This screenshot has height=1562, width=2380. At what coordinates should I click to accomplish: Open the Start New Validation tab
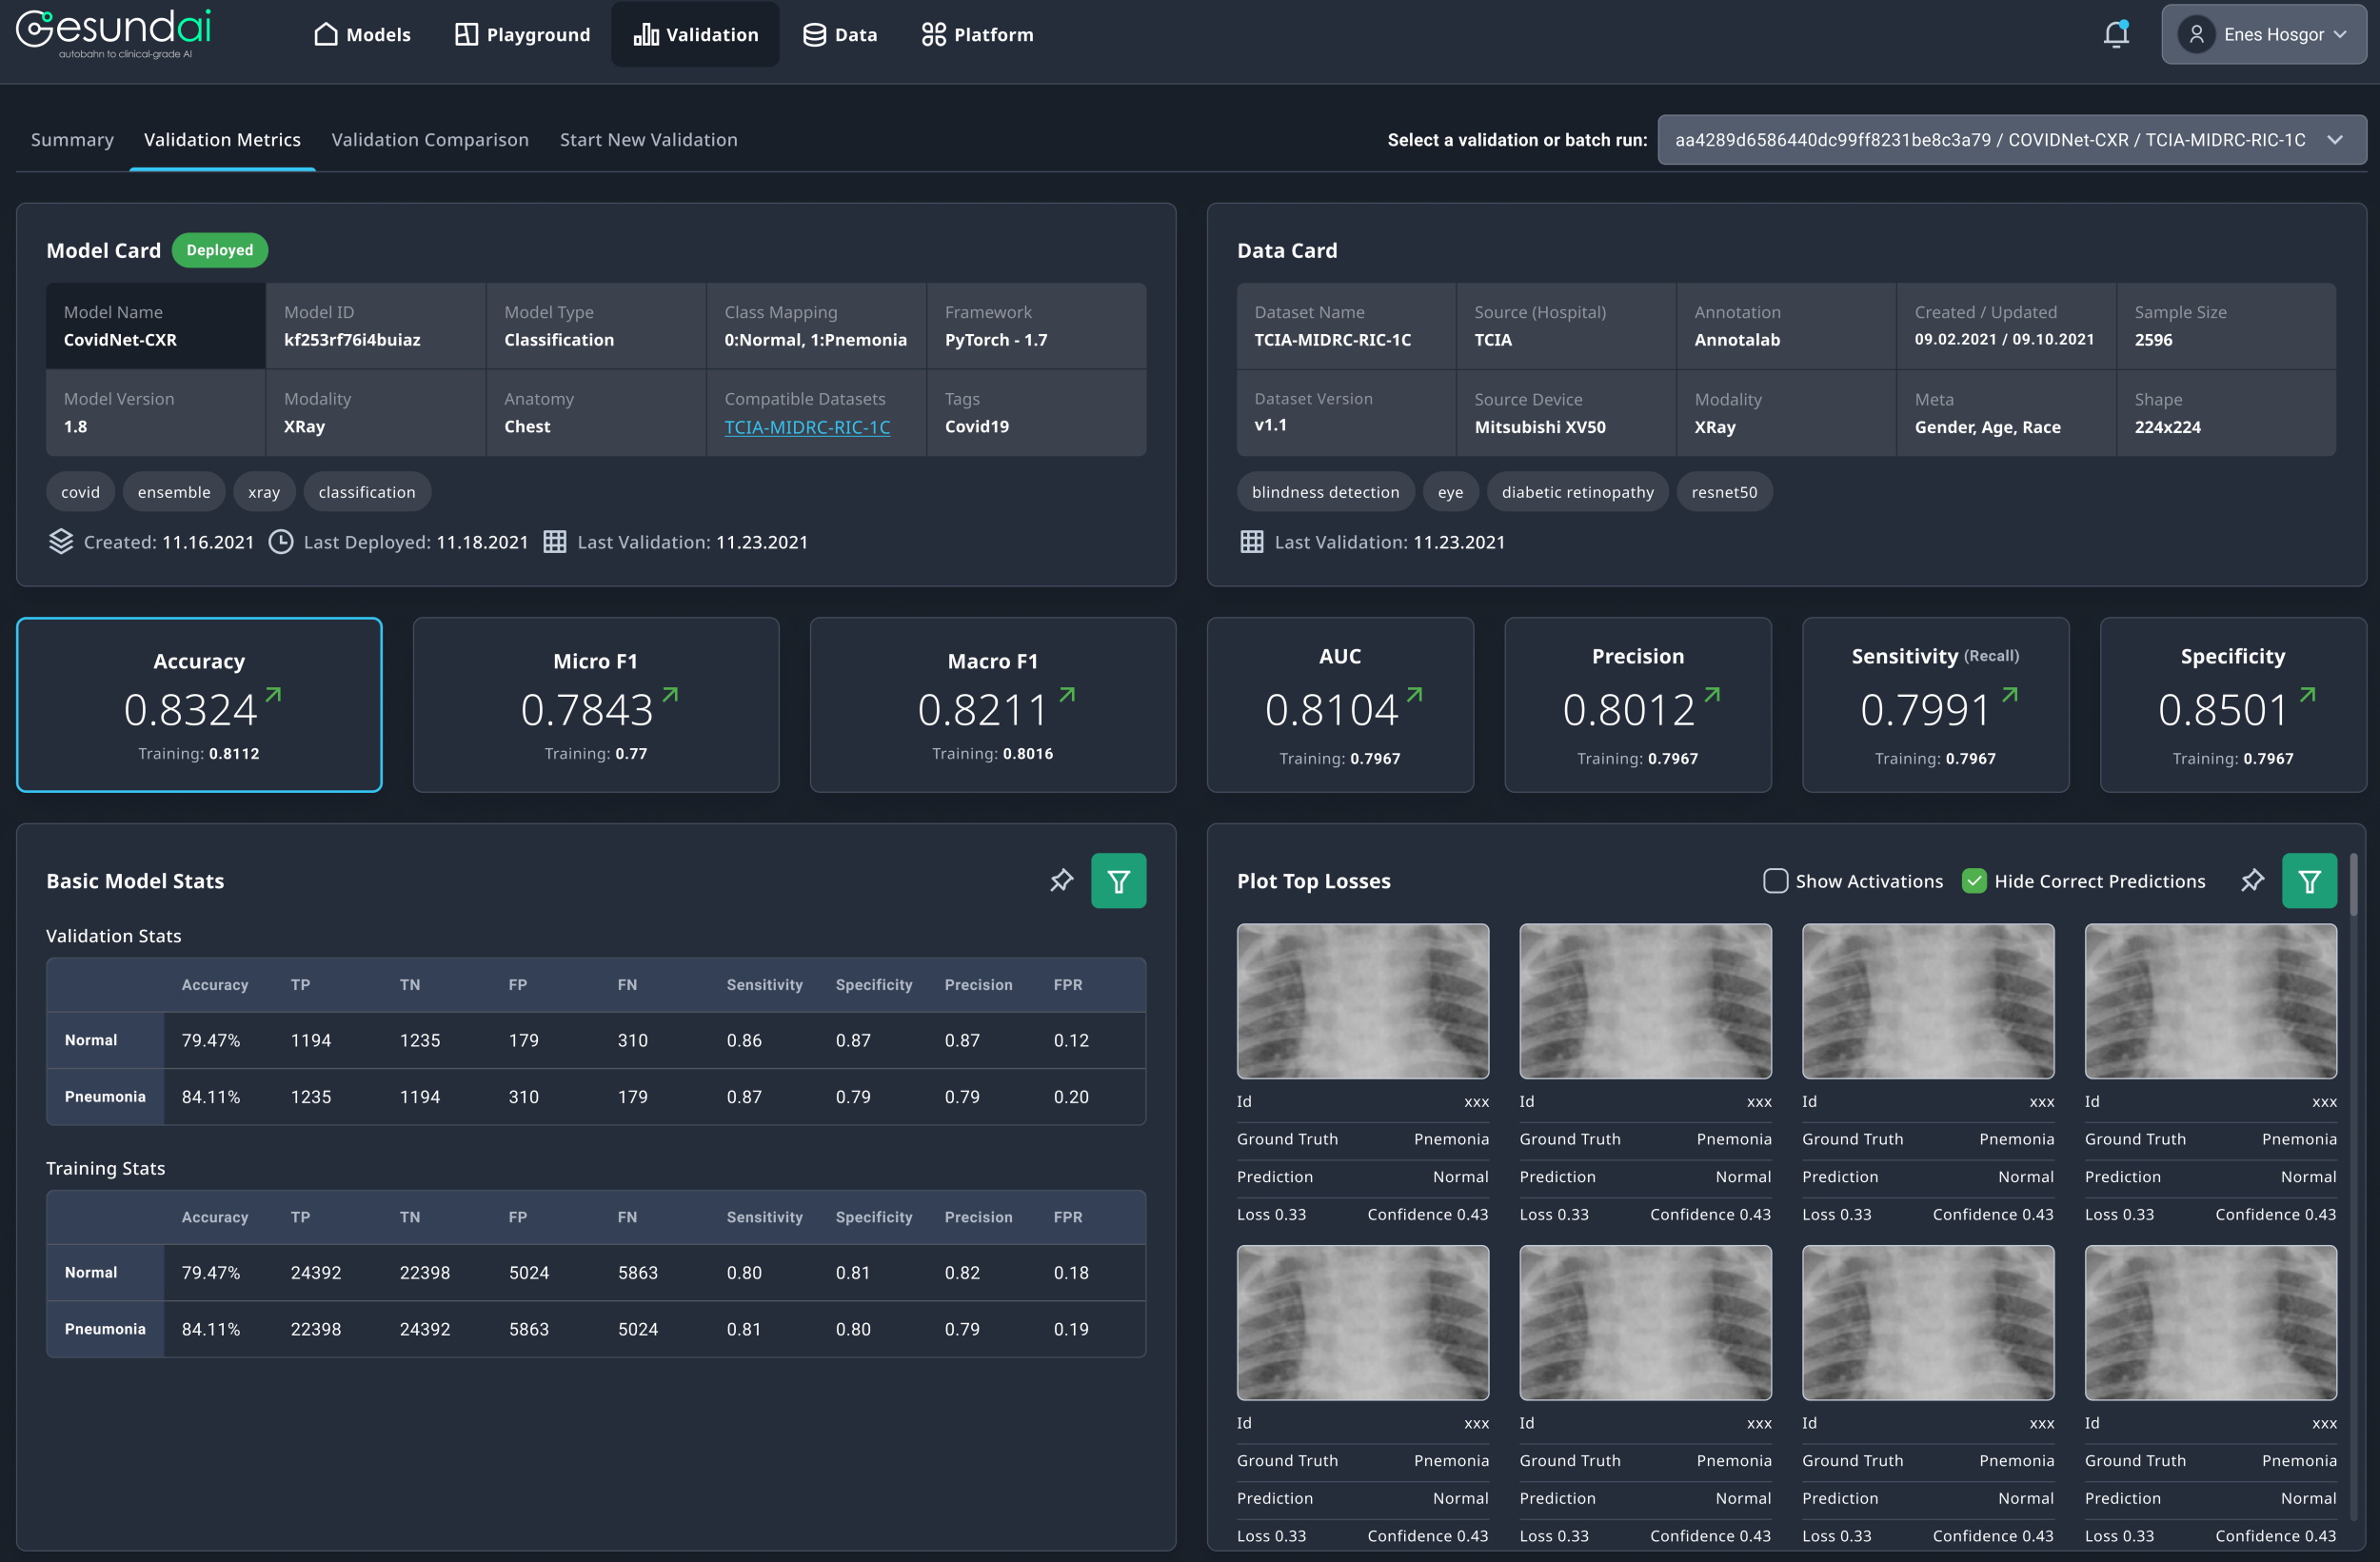[x=648, y=140]
